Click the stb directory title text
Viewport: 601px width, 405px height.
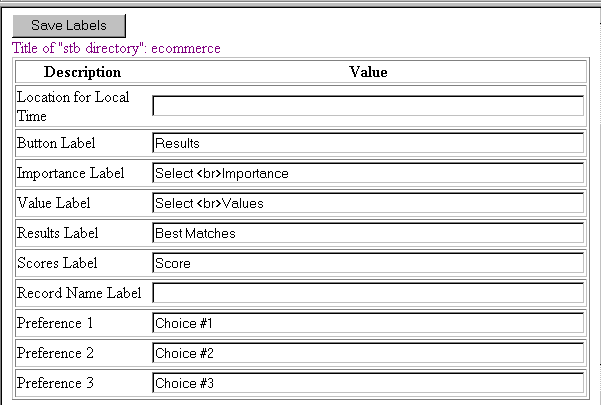click(116, 48)
